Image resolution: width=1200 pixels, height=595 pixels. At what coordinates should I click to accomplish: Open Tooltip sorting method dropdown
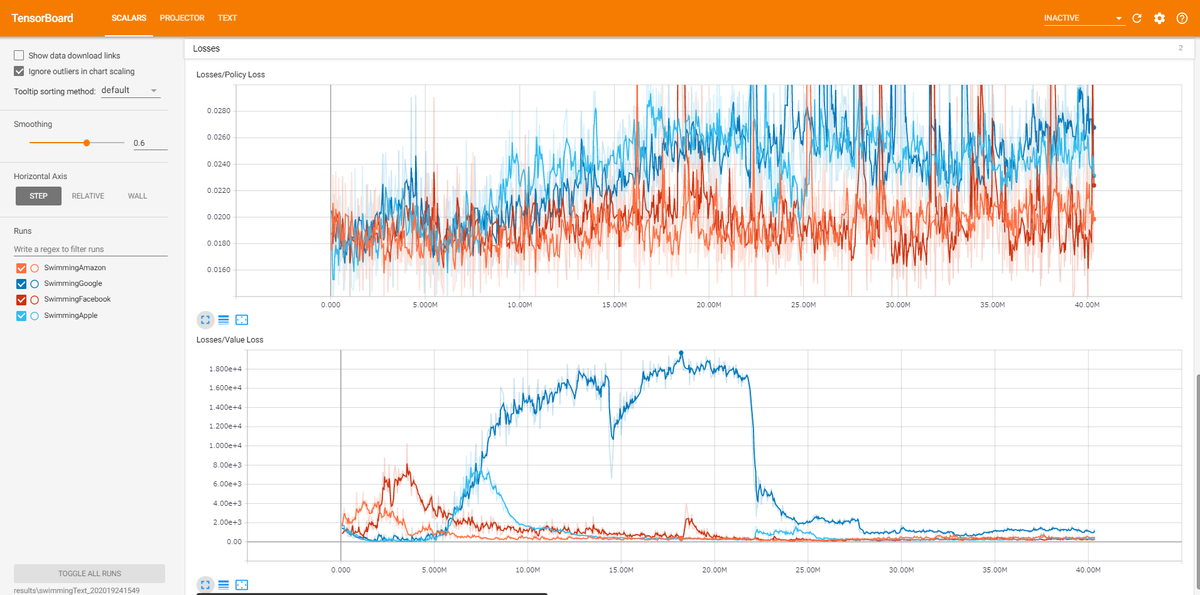(x=129, y=91)
